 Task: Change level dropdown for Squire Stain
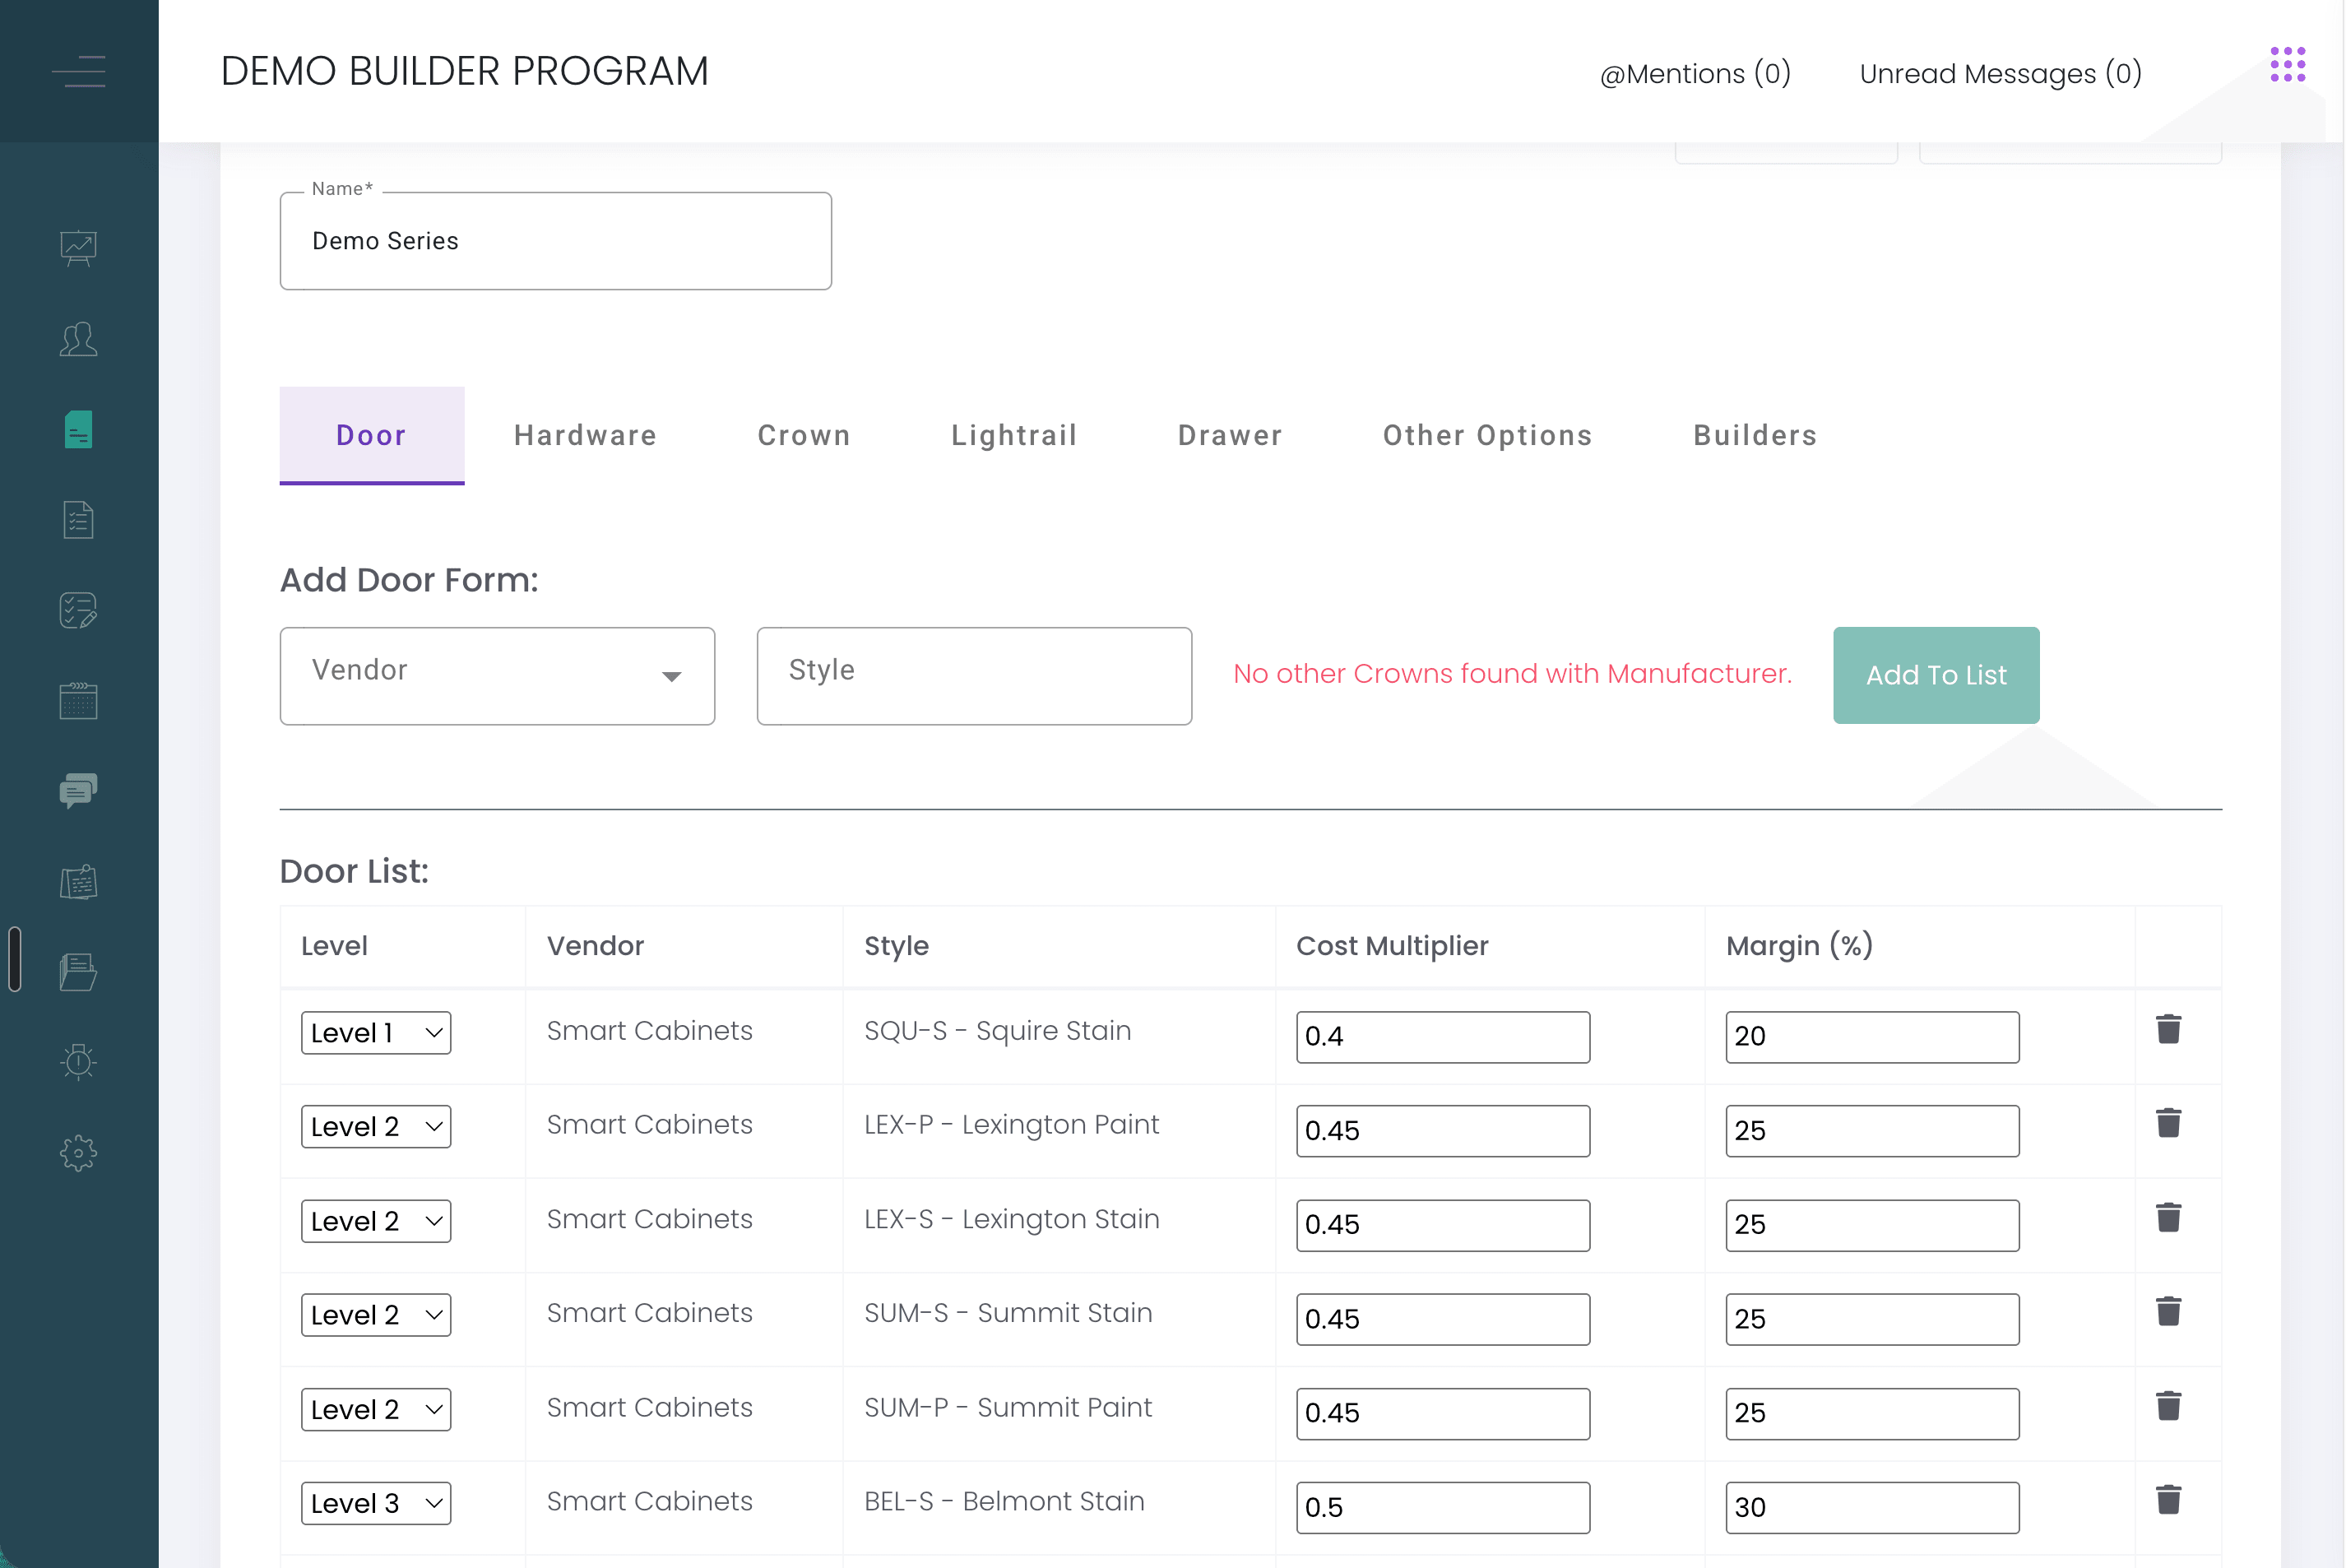[376, 1033]
